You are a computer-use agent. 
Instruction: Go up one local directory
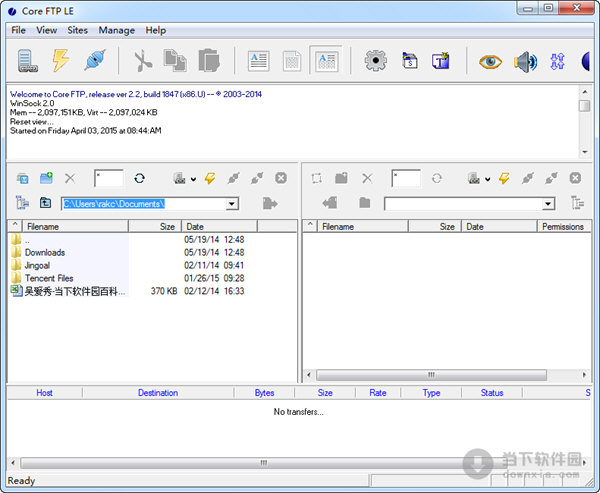46,202
